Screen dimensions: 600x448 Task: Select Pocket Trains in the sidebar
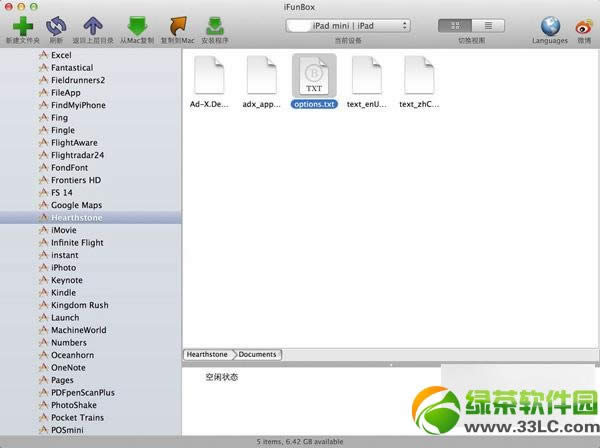click(79, 417)
